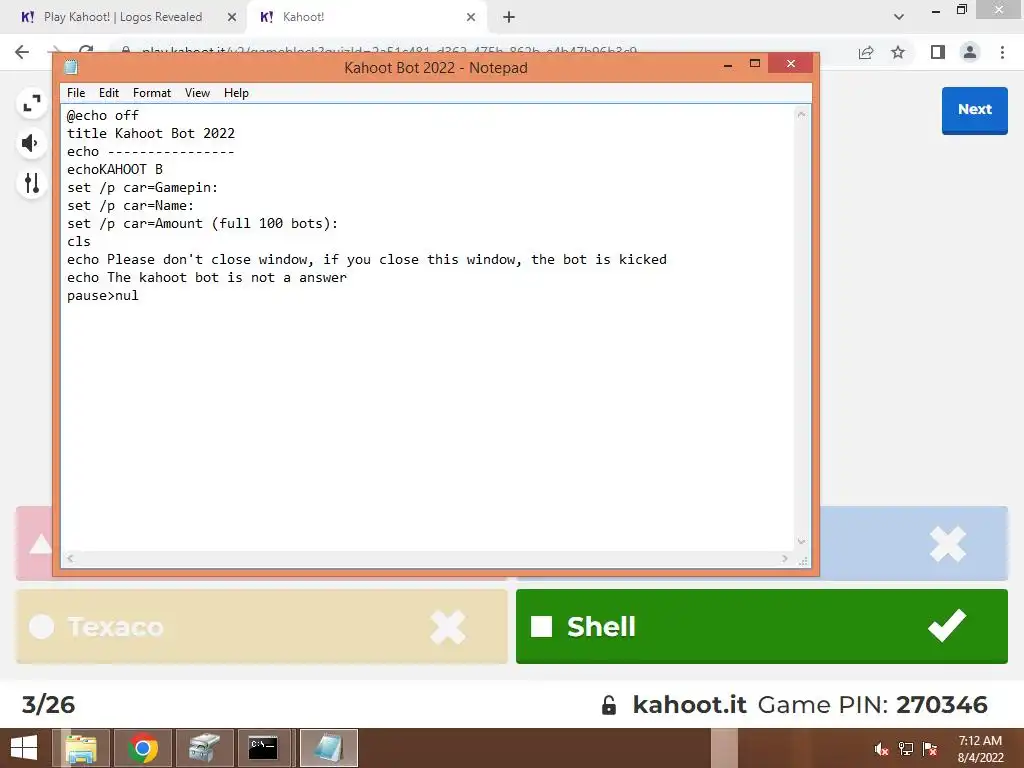The width and height of the screenshot is (1024, 768).
Task: Click Notepad horizontal scrollbar left arrow
Action: pos(70,558)
